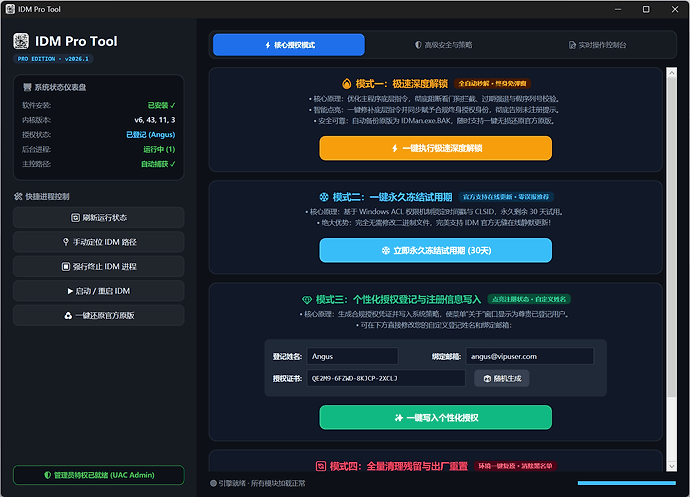Click the UAC Admin privilege status button
Screen dimensions: 690x497
tap(99, 475)
